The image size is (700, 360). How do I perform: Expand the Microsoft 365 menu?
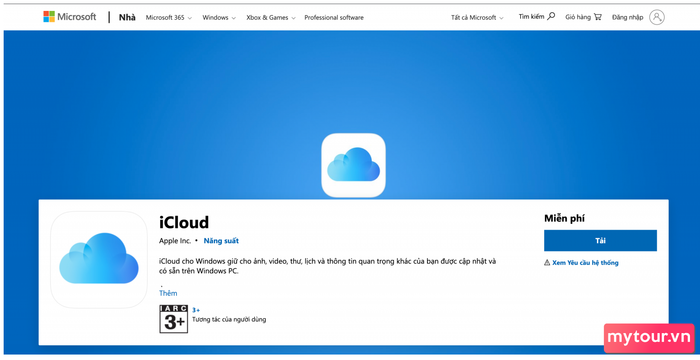click(169, 18)
